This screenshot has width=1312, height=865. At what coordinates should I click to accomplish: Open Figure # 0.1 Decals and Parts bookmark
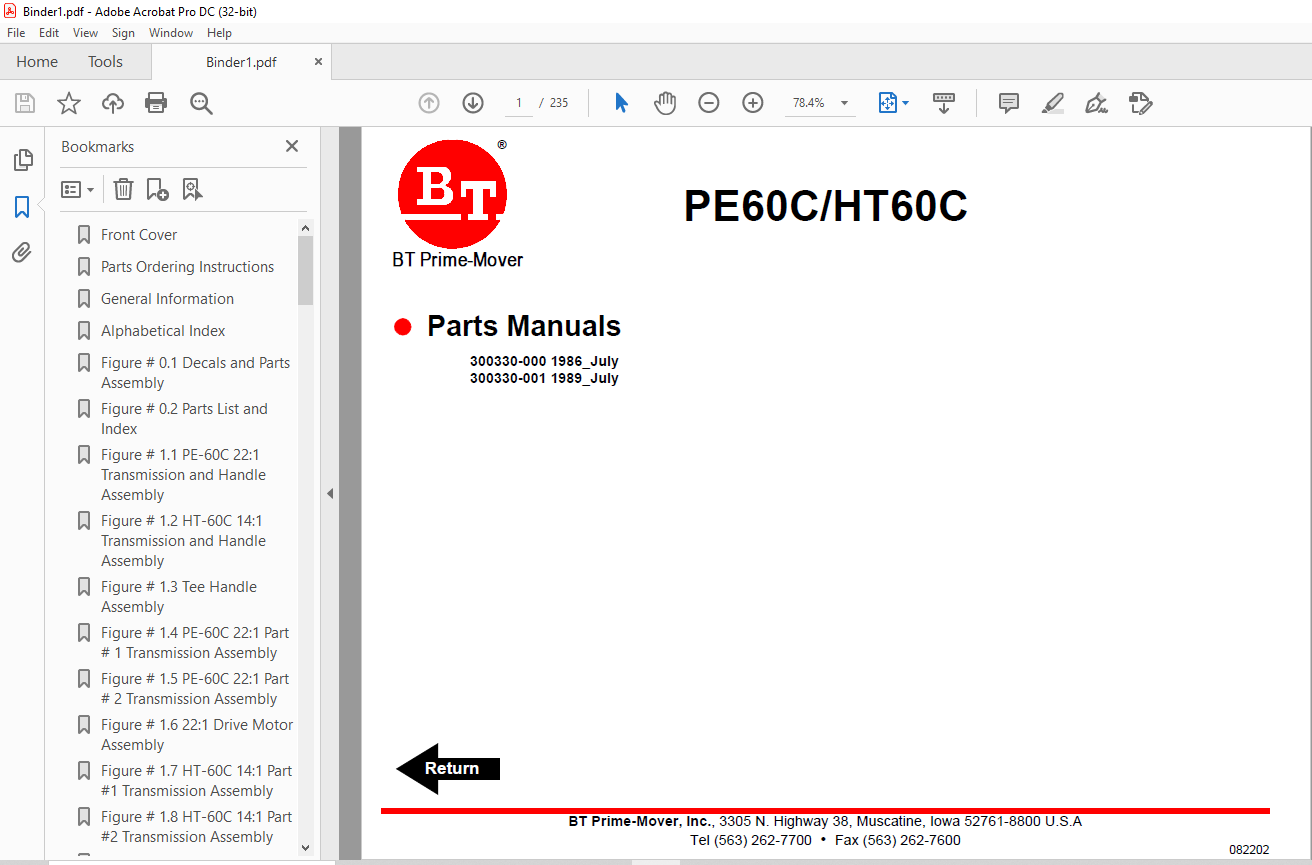click(x=195, y=373)
